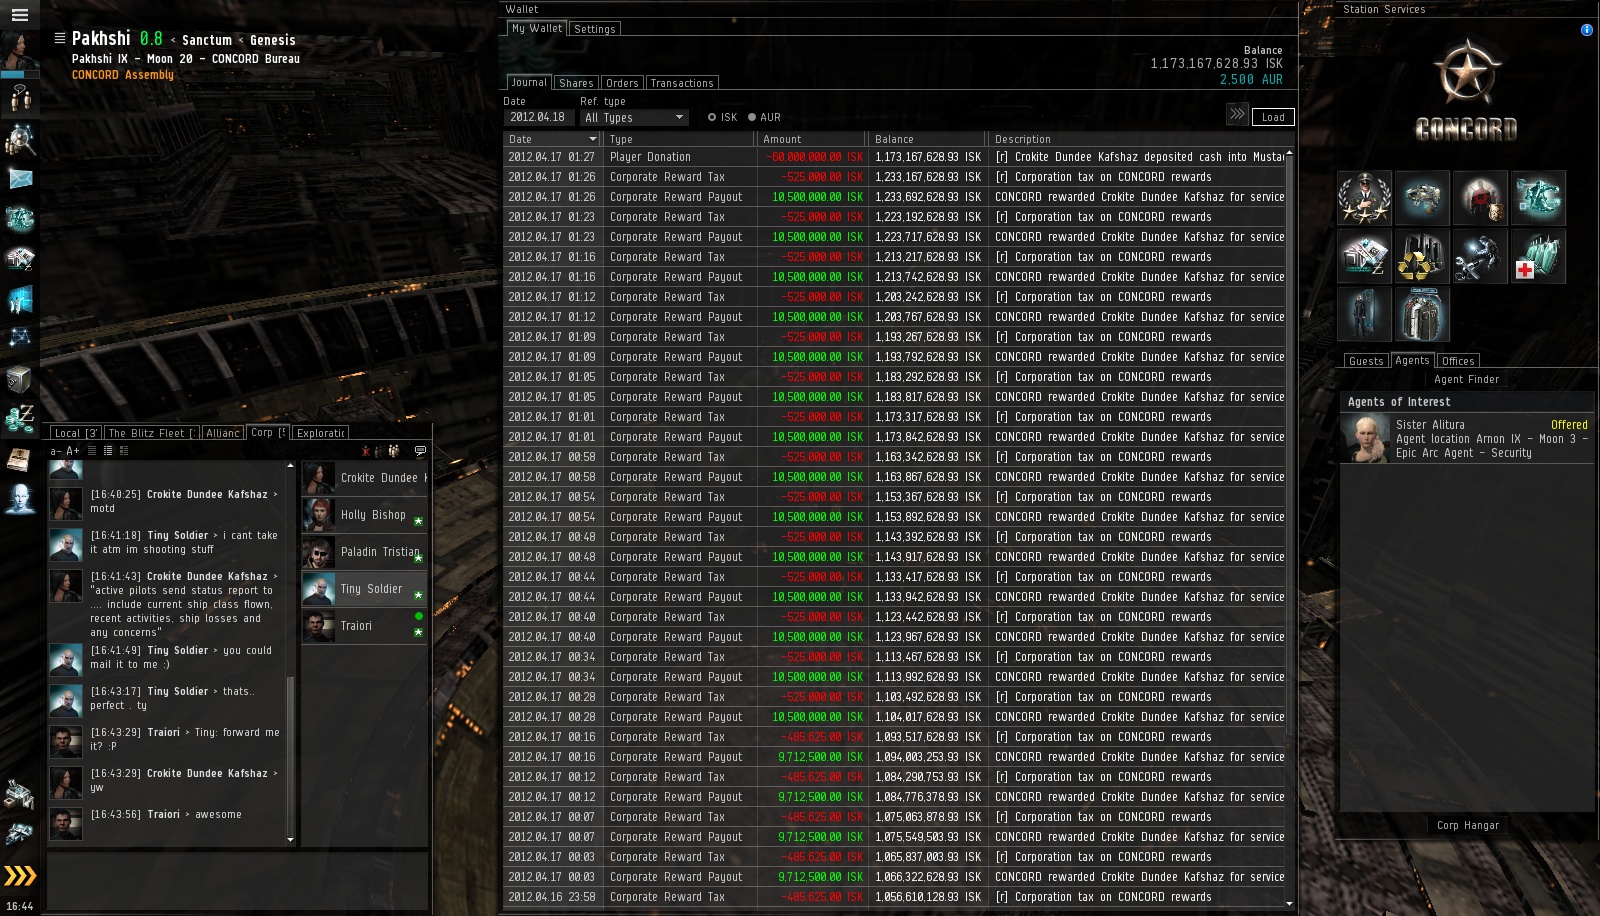This screenshot has height=916, width=1600.
Task: Click the Corp Hangar button
Action: click(x=1467, y=825)
